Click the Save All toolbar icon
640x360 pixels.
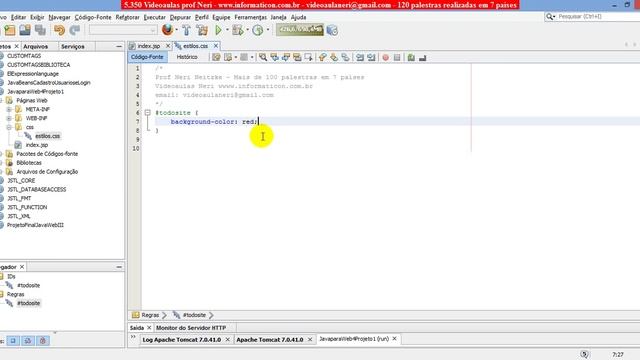(x=40, y=30)
